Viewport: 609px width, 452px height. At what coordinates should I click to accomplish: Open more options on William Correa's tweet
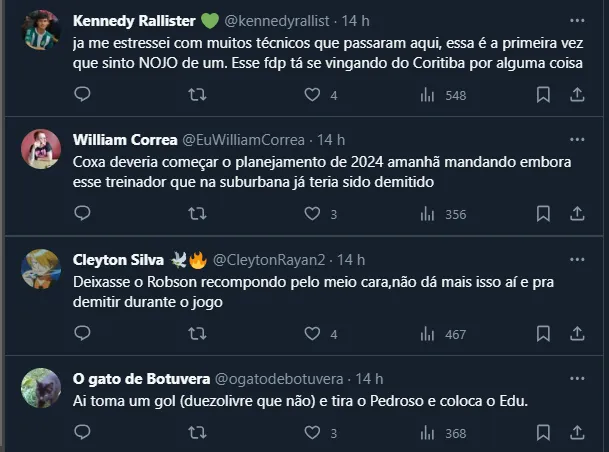576,139
